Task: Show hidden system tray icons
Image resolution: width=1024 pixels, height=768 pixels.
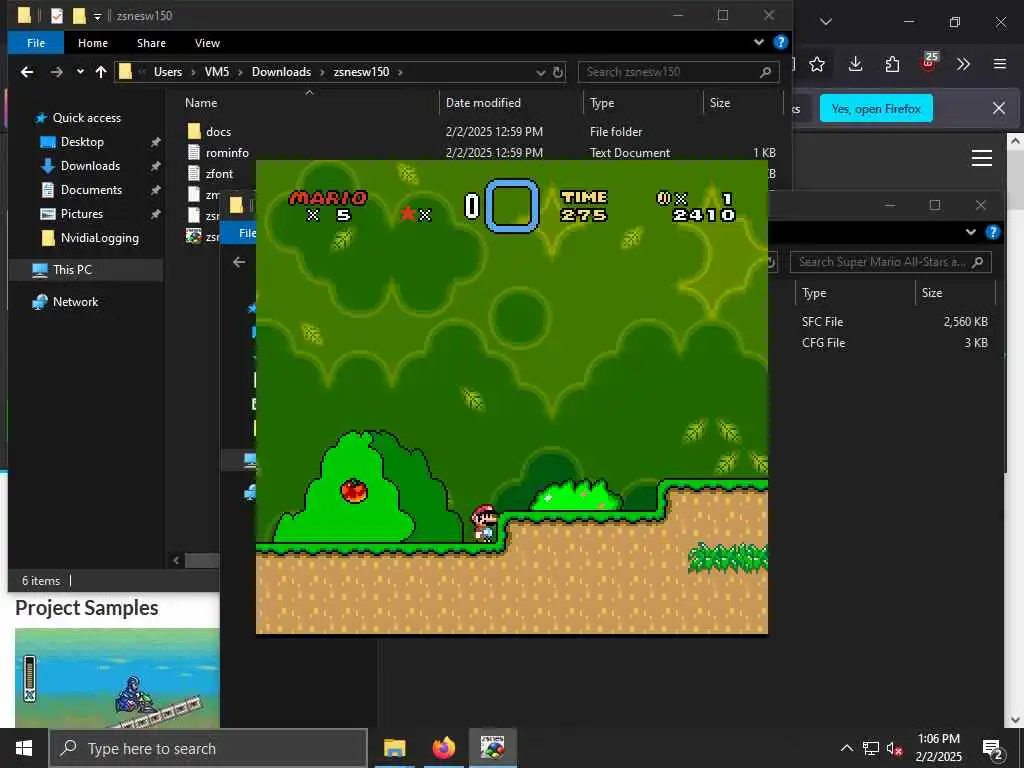Action: pyautogui.click(x=846, y=748)
